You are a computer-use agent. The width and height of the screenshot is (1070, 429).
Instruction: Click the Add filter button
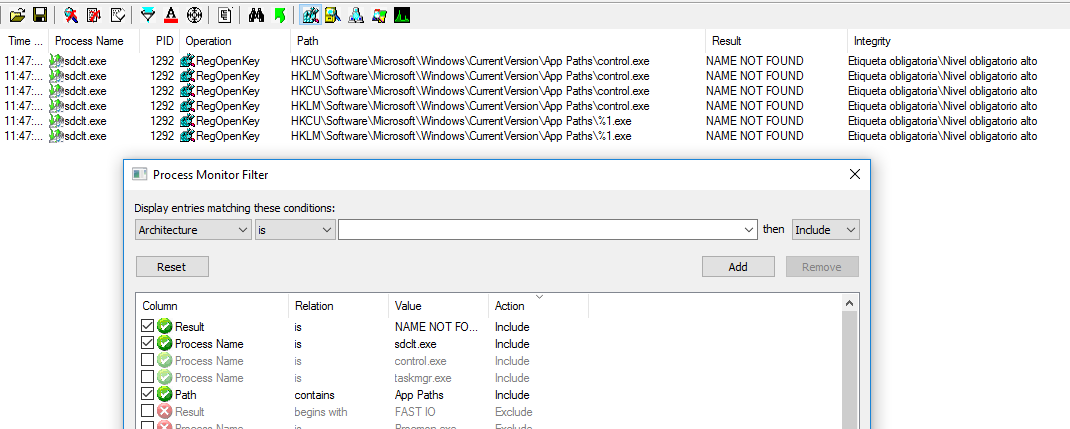[x=738, y=267]
